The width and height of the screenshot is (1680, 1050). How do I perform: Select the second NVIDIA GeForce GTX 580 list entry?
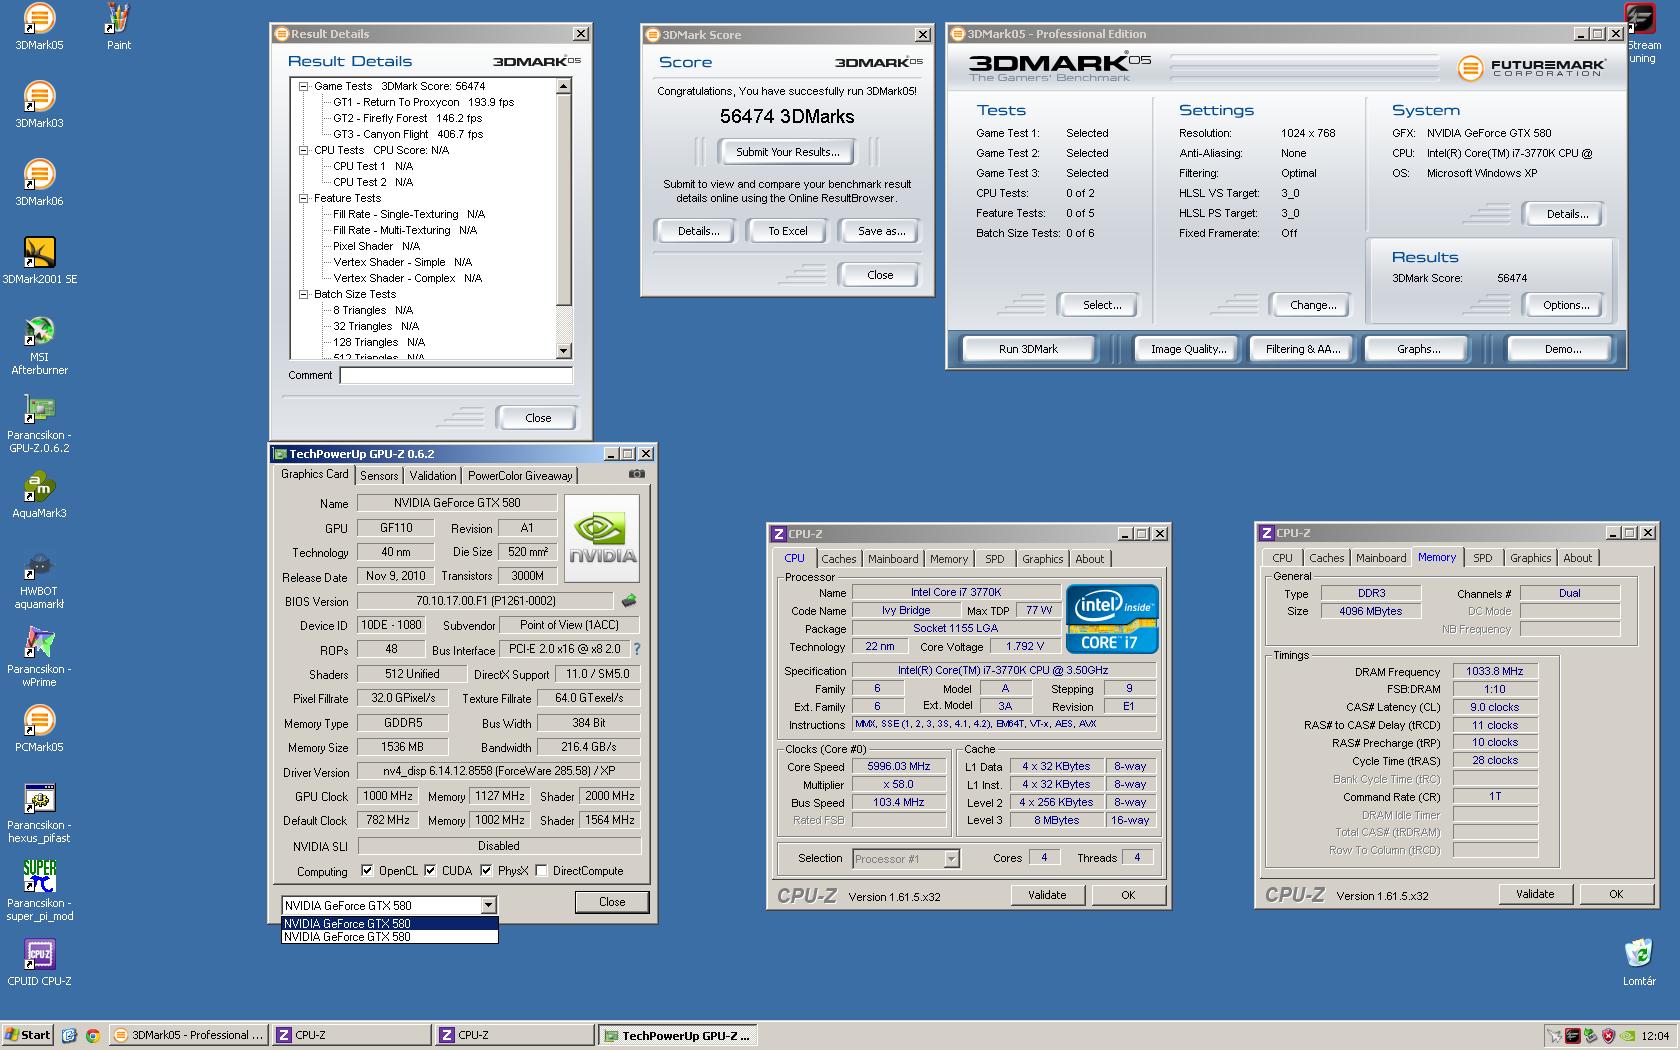pos(389,937)
